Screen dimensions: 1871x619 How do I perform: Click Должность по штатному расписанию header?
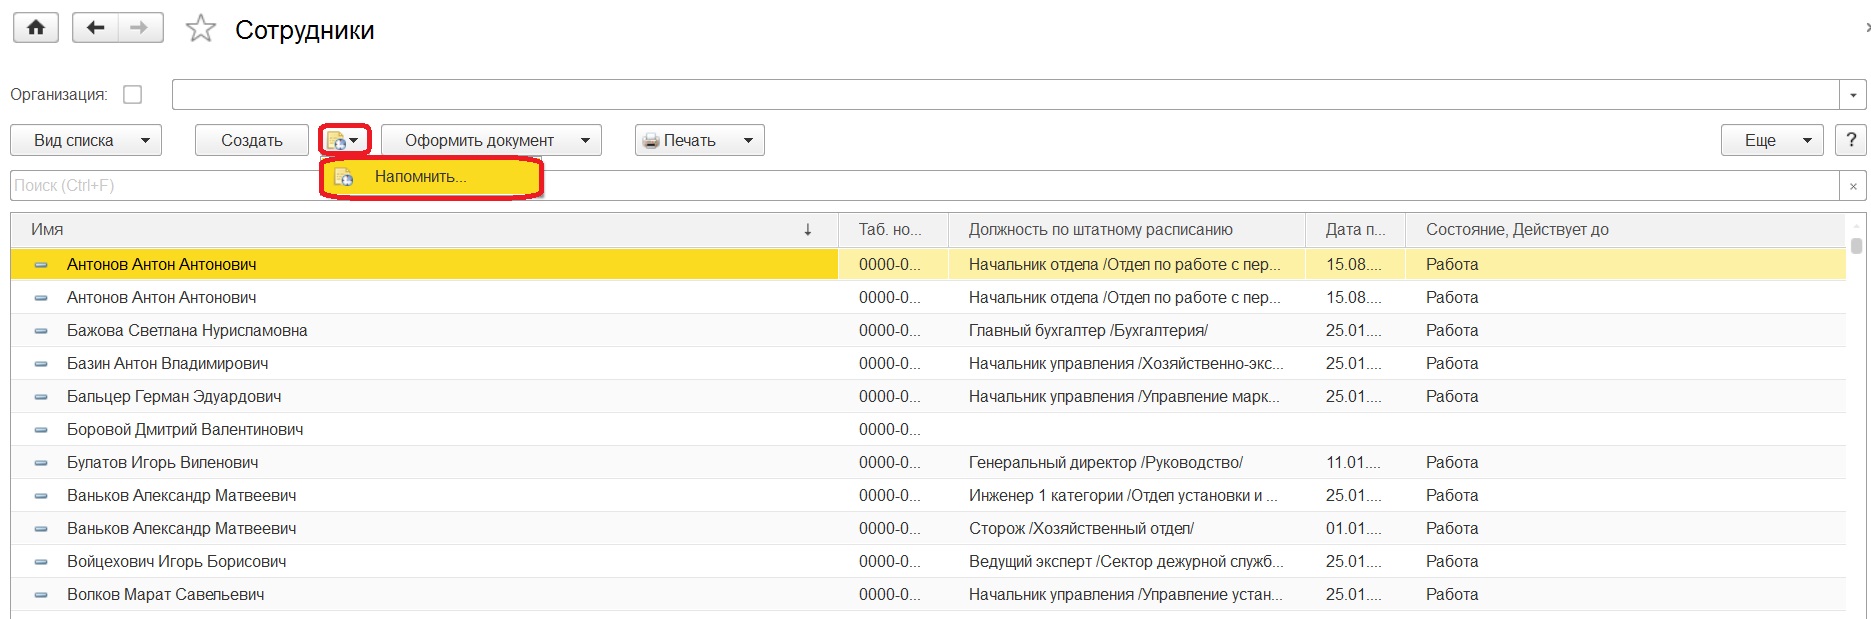point(1127,229)
